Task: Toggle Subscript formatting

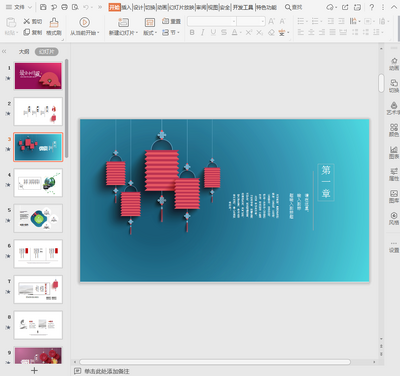Action: (260, 32)
